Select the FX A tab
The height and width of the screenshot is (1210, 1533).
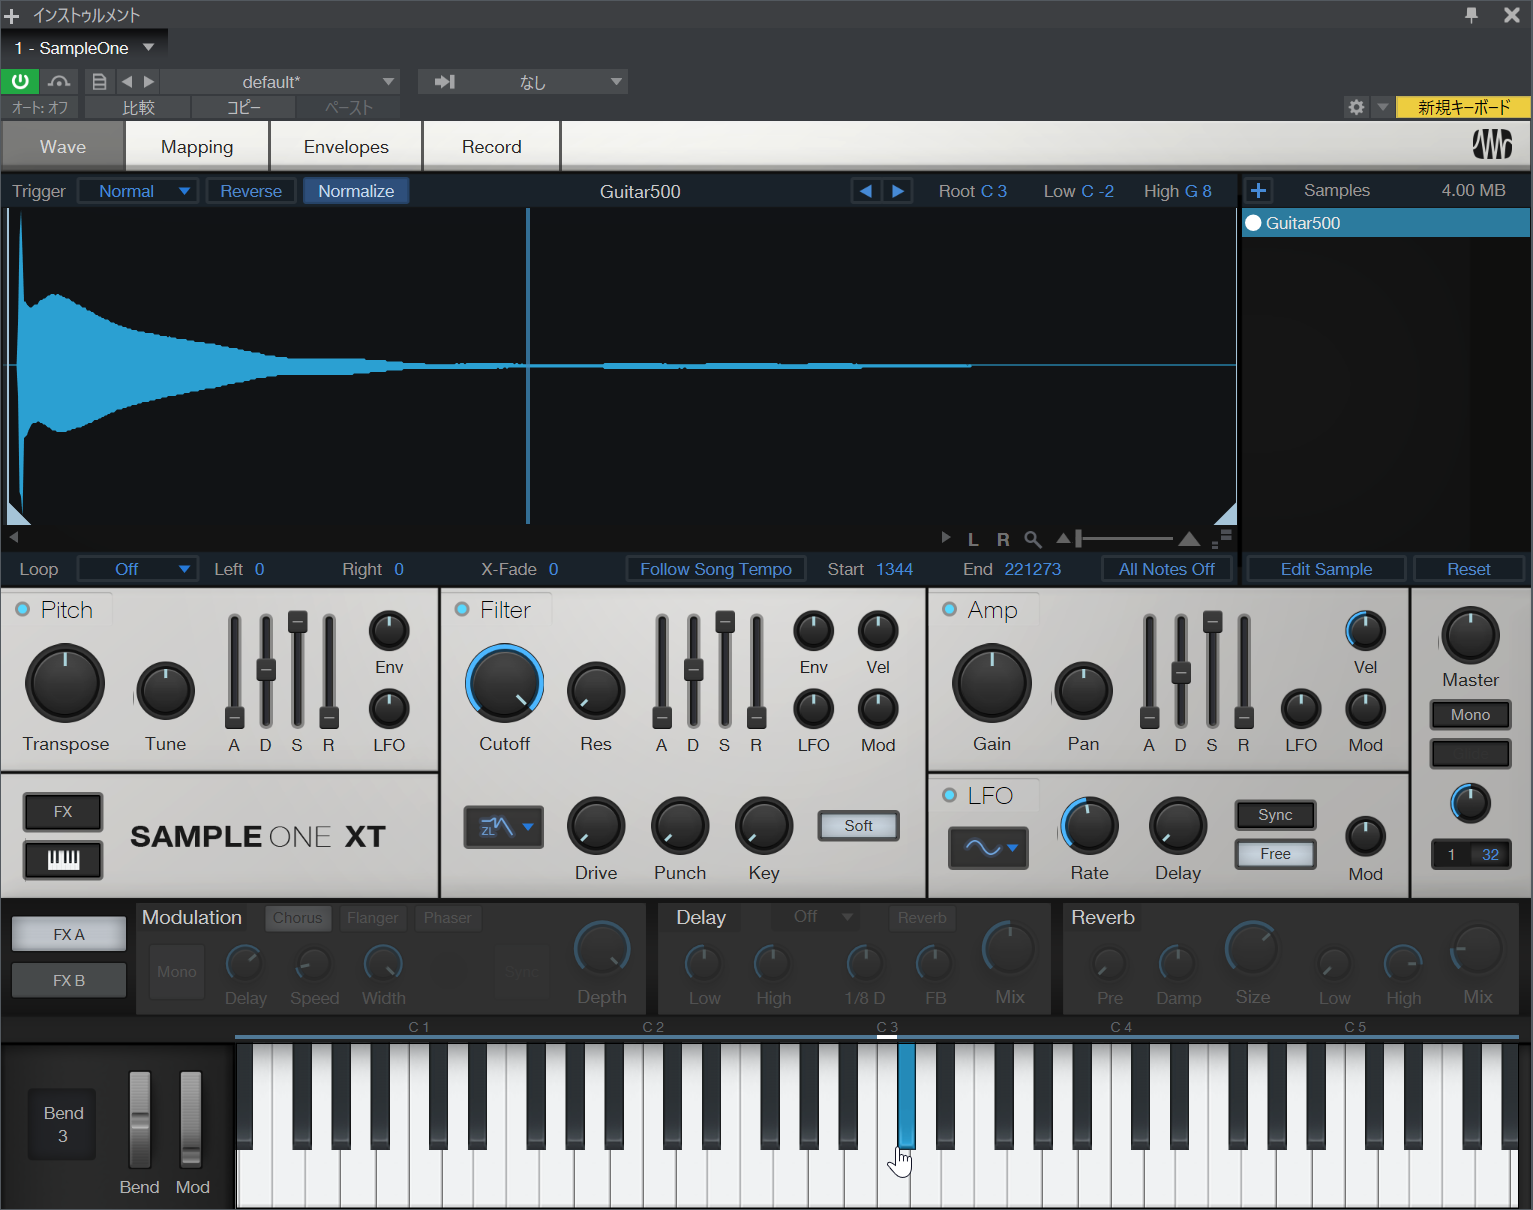tap(69, 934)
